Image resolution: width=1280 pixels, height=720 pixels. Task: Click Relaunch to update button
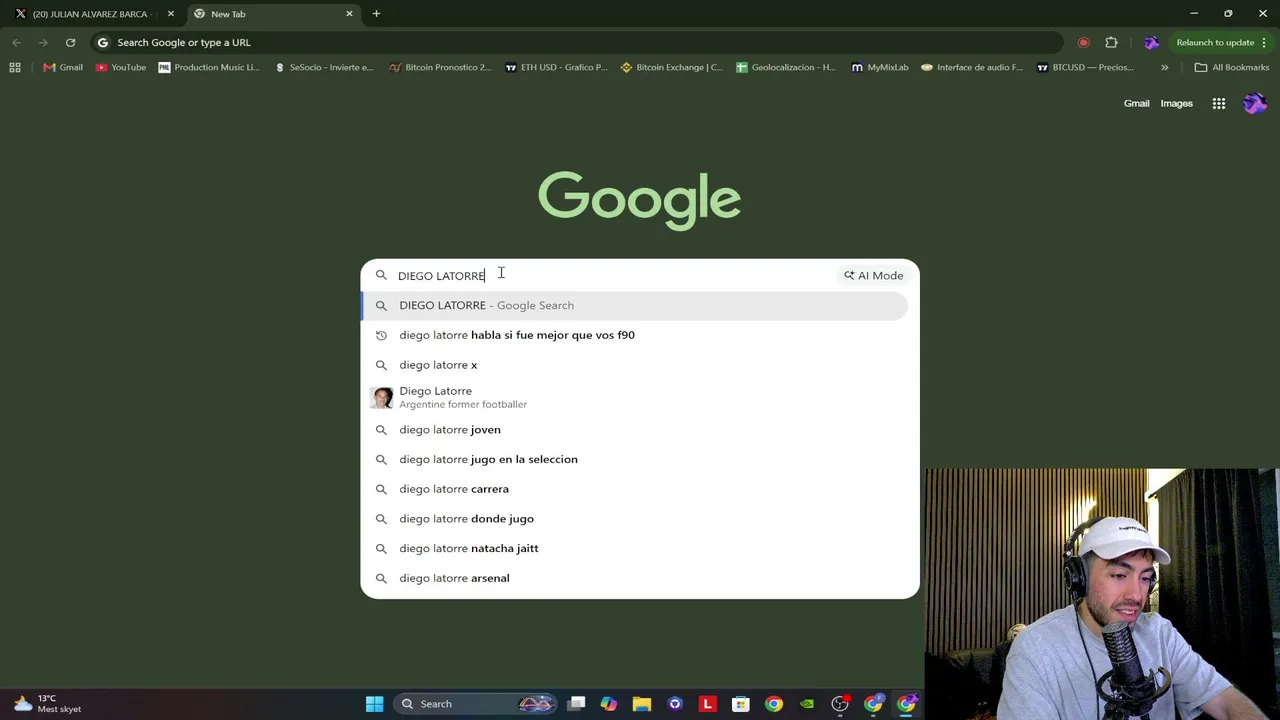click(x=1215, y=42)
